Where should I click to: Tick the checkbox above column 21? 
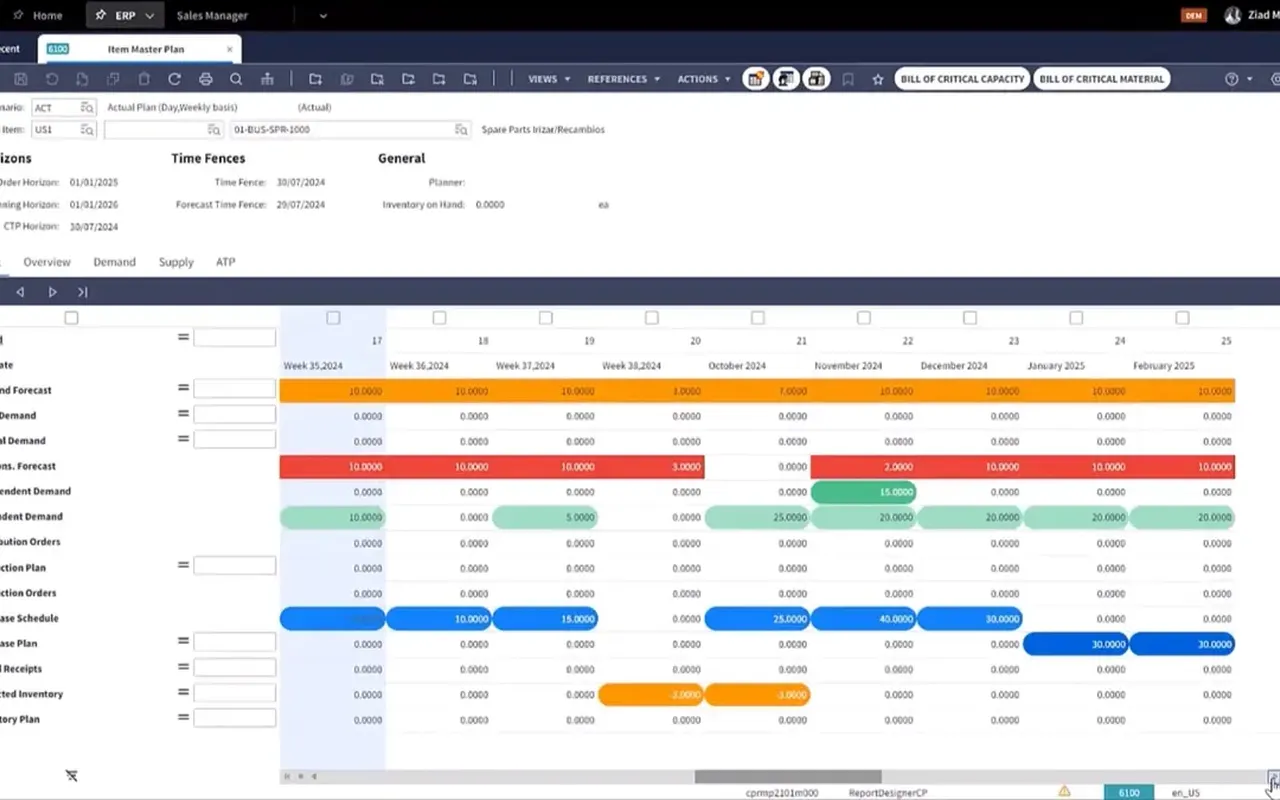point(758,318)
